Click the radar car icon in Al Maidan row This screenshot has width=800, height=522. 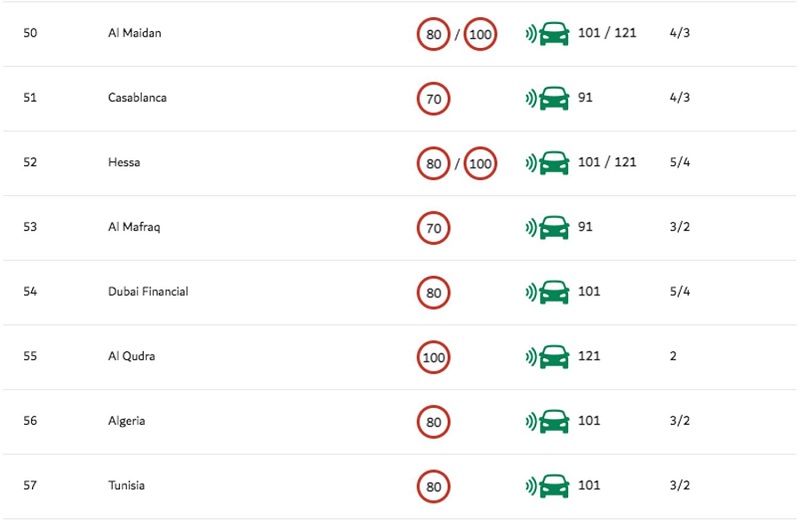coord(547,34)
